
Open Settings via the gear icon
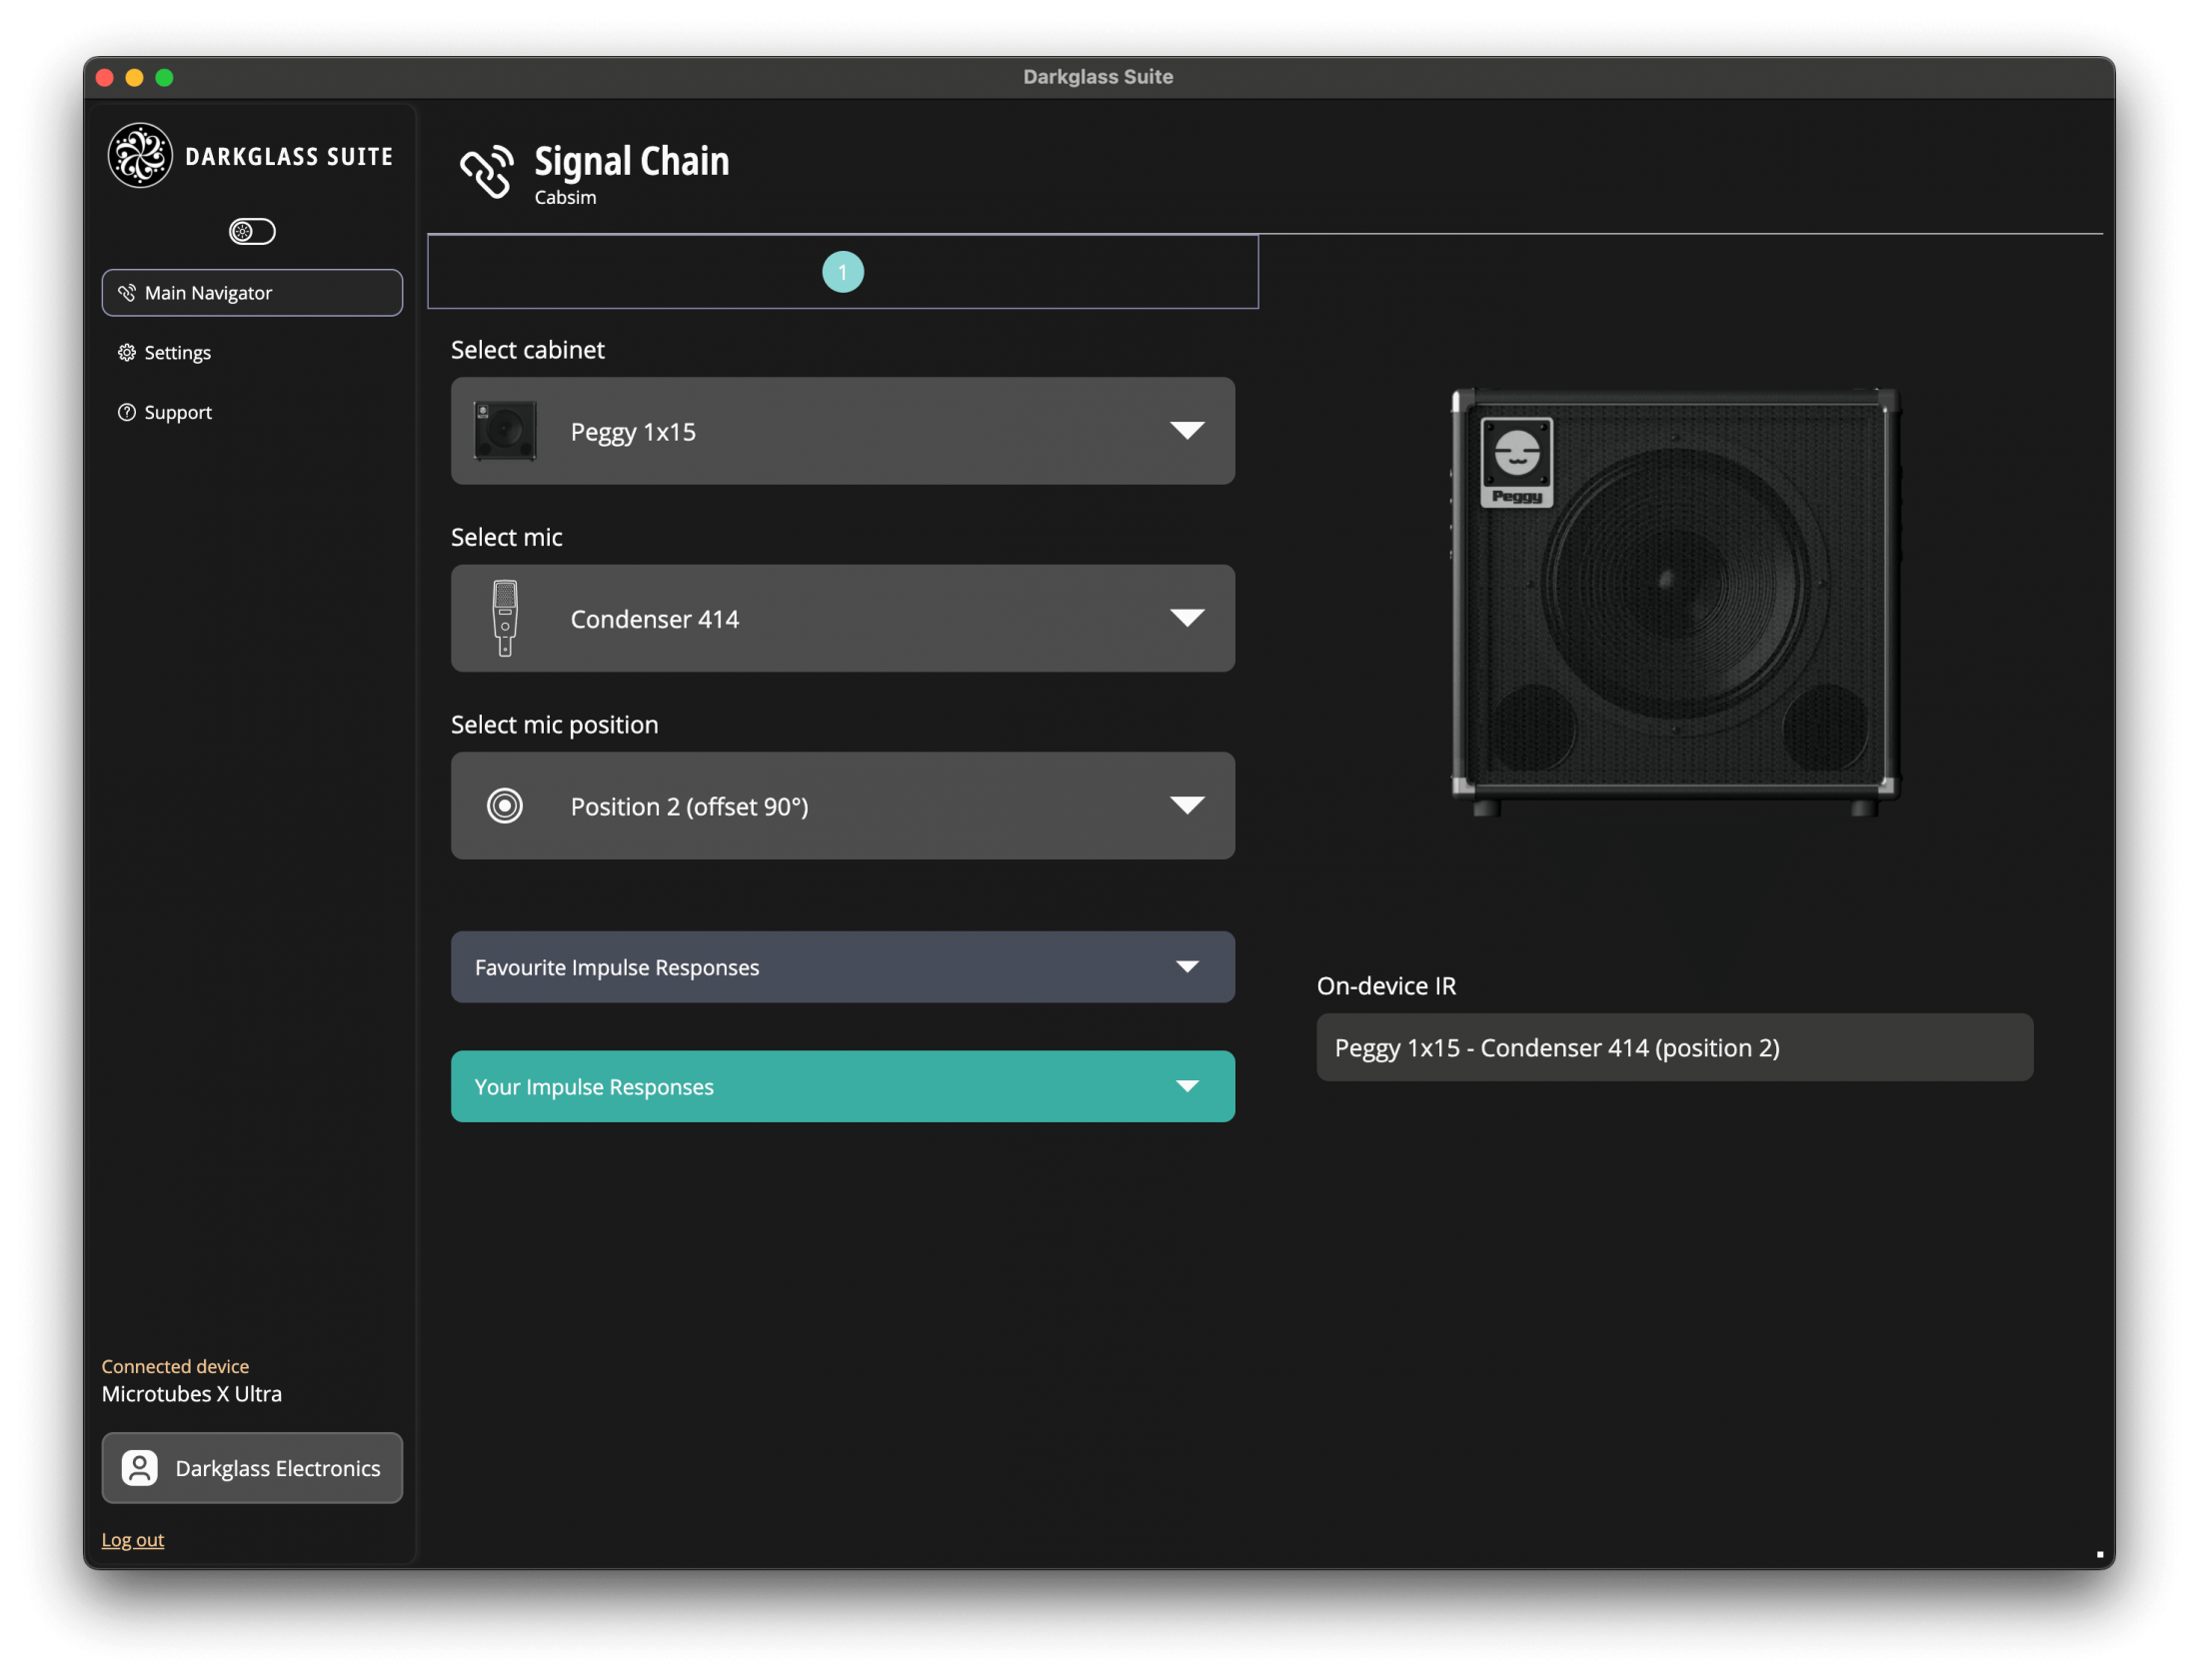pyautogui.click(x=127, y=352)
